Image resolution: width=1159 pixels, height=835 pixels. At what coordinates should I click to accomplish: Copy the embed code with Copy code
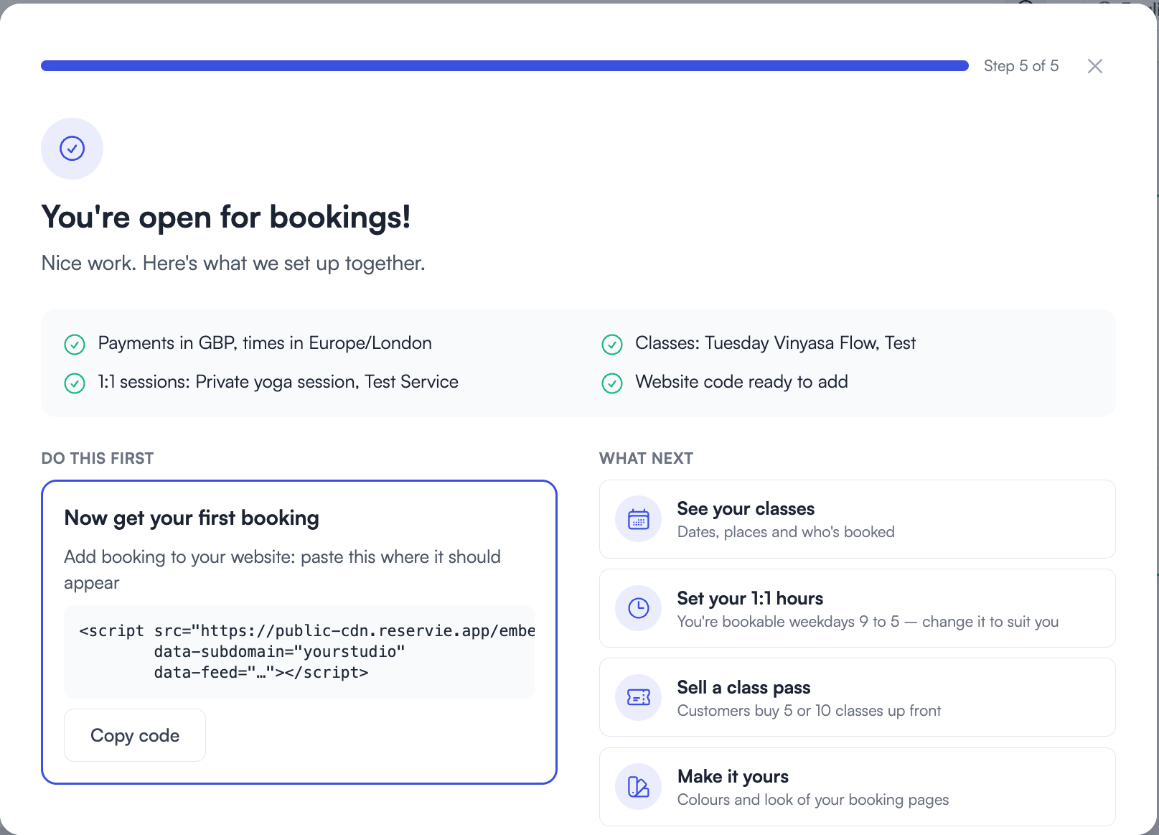(x=135, y=735)
